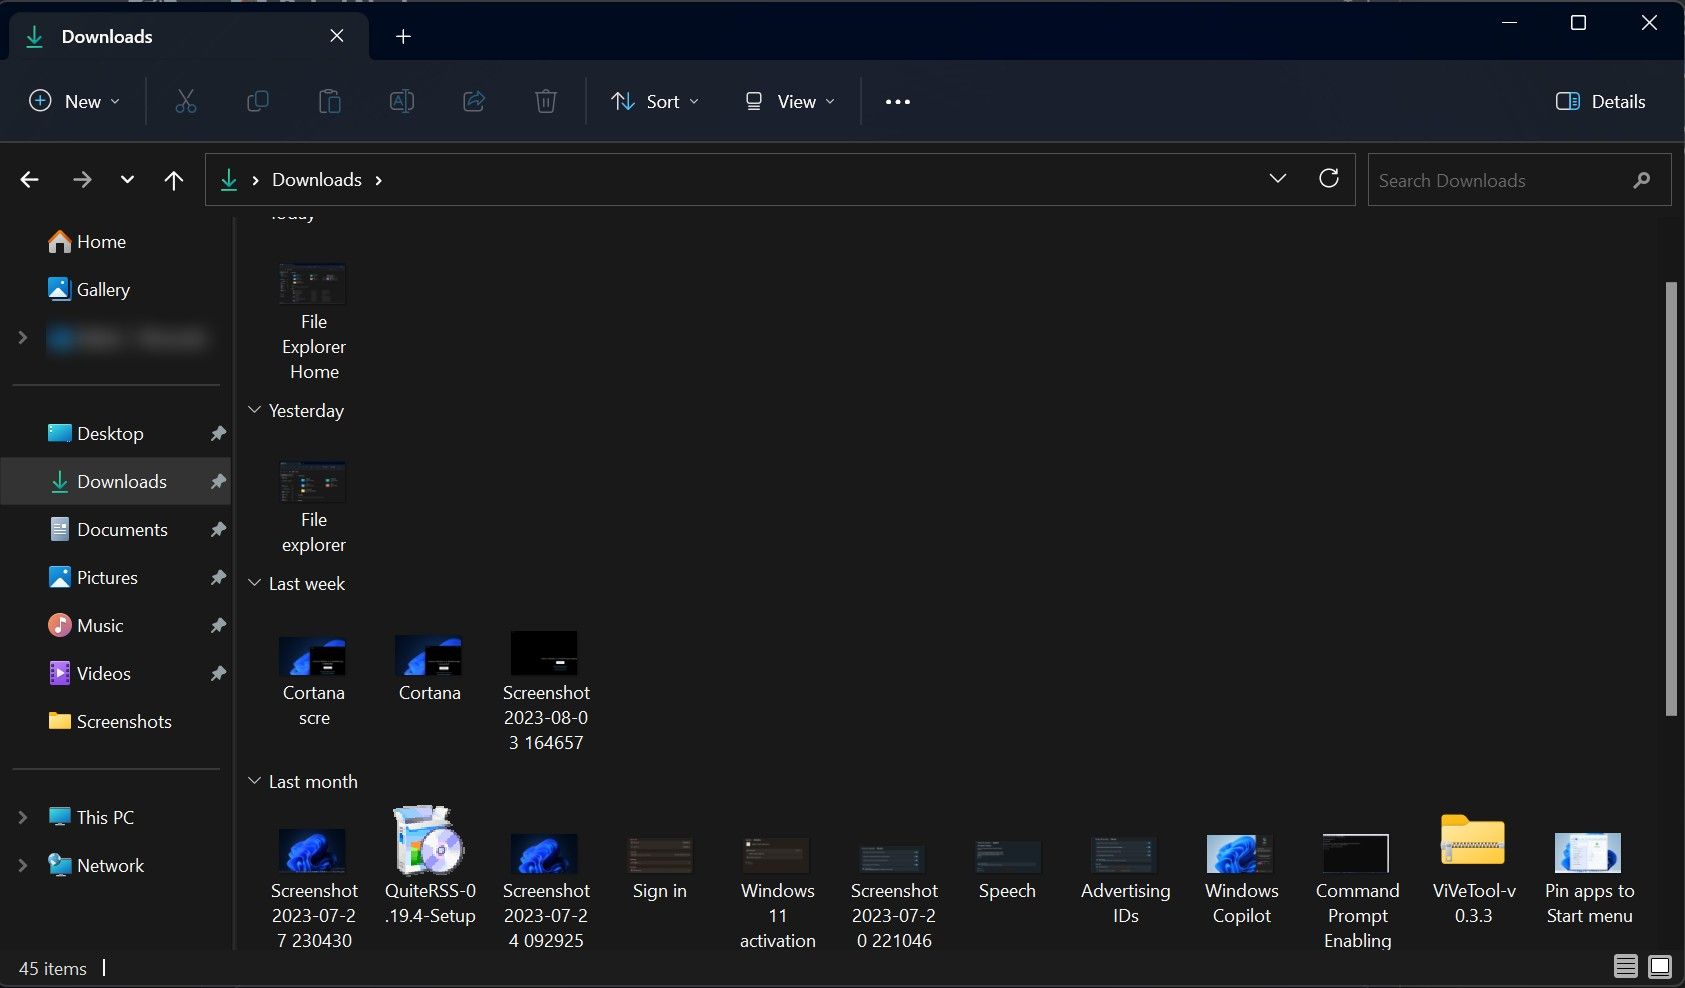
Task: Click the search magnifier in search box
Action: [1641, 180]
